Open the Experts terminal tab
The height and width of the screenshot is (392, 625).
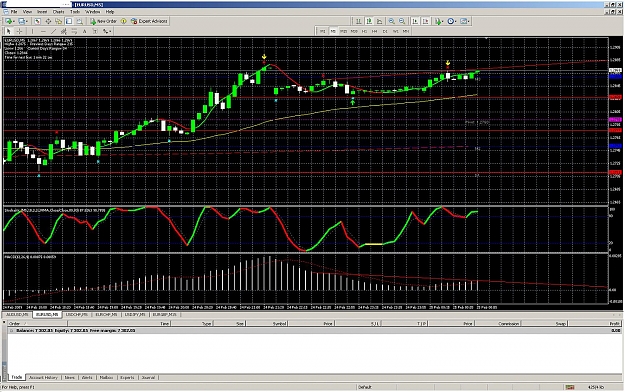point(127,377)
